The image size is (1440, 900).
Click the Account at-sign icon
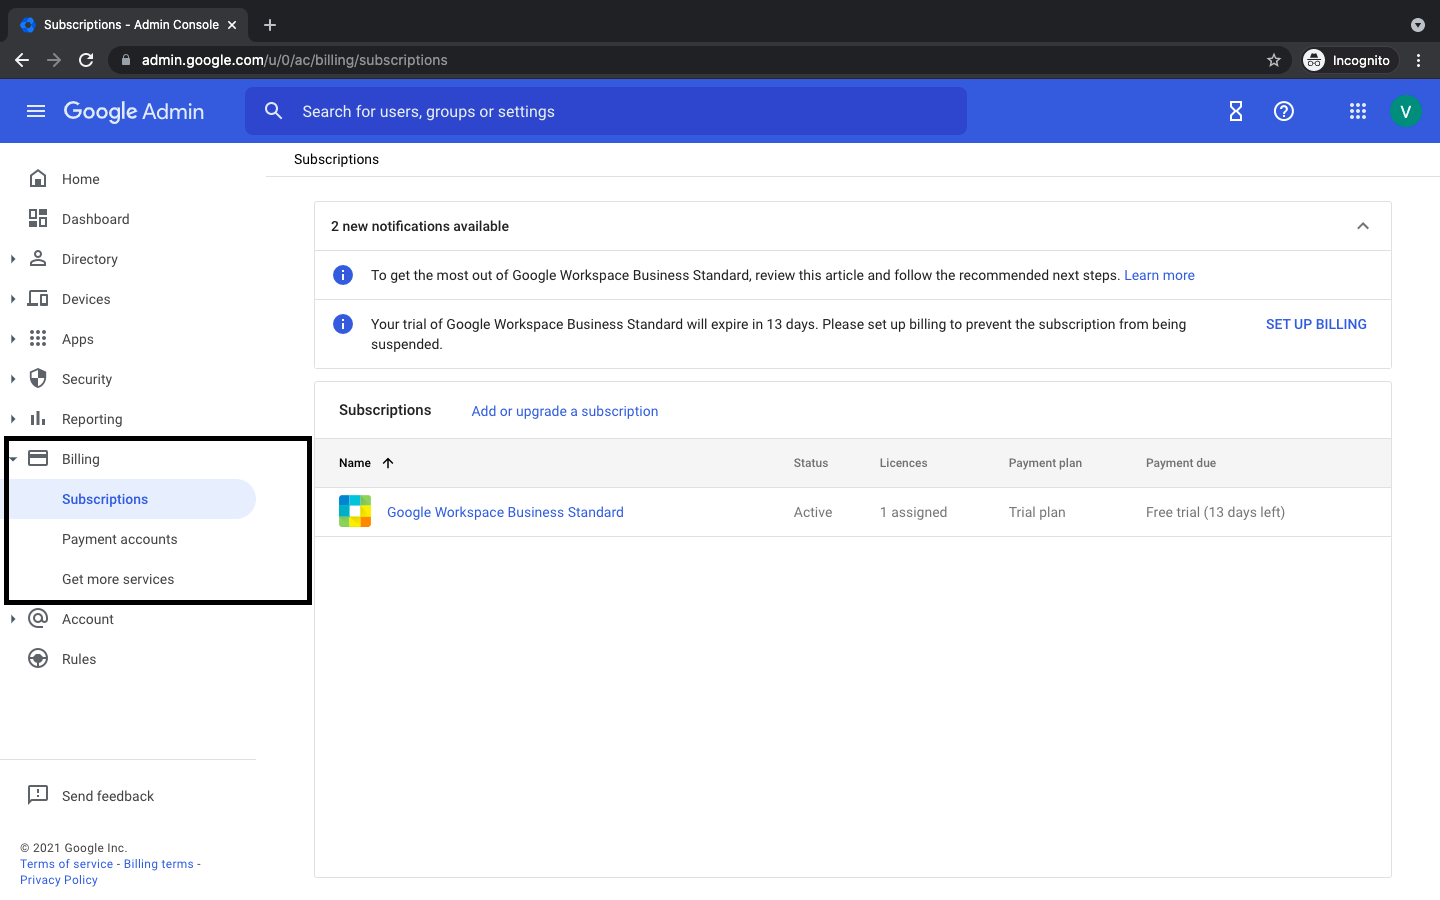point(38,618)
